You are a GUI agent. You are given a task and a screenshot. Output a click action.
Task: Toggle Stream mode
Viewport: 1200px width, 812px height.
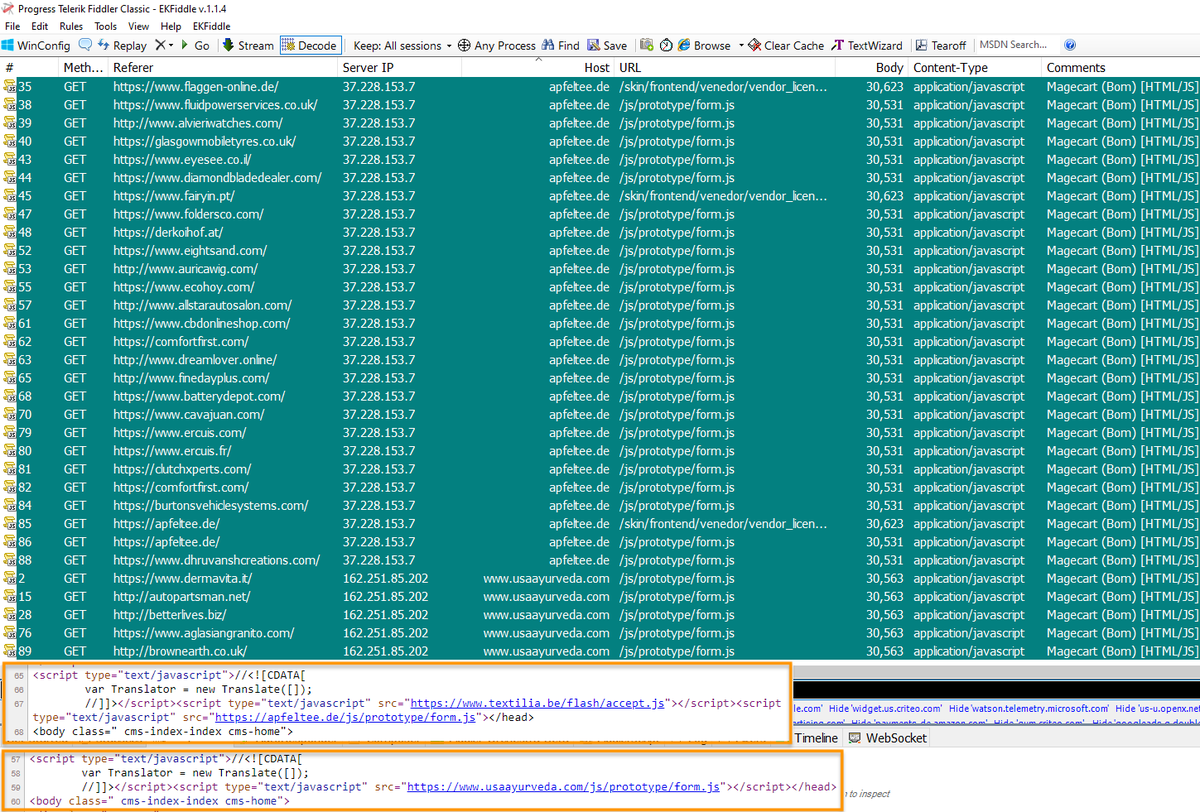(248, 45)
